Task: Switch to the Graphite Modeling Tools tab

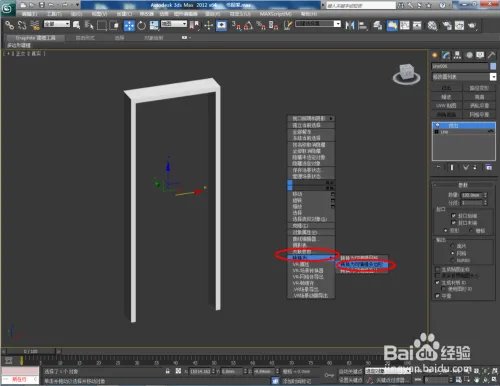Action: 35,38
